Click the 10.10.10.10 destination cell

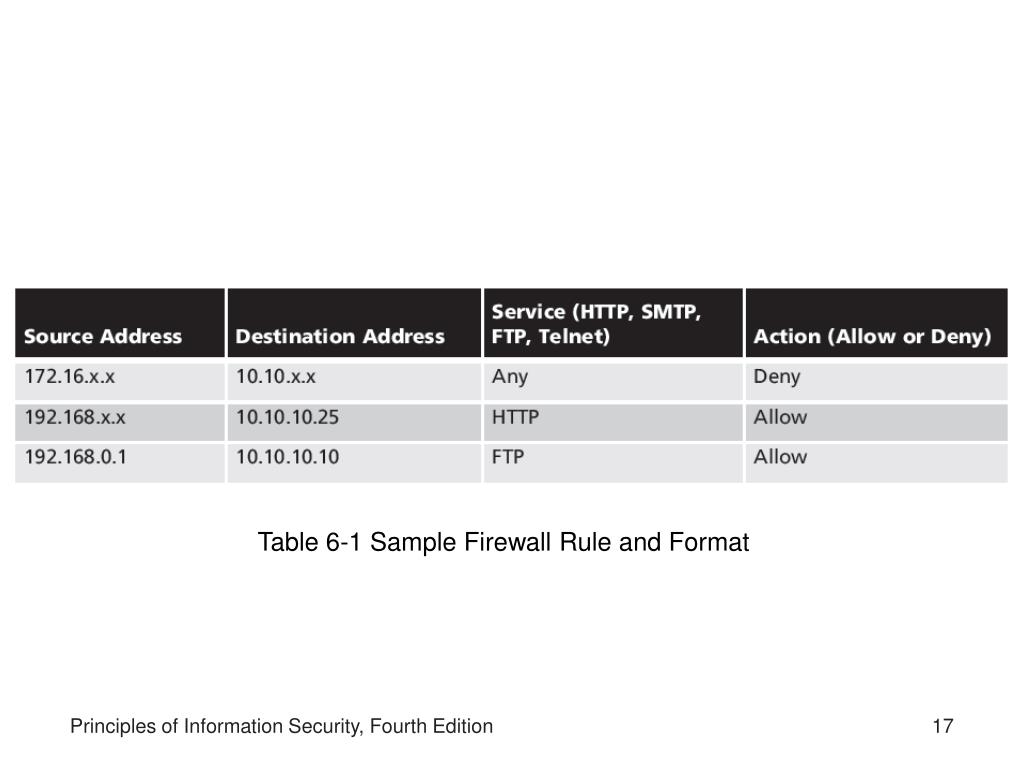pos(354,462)
